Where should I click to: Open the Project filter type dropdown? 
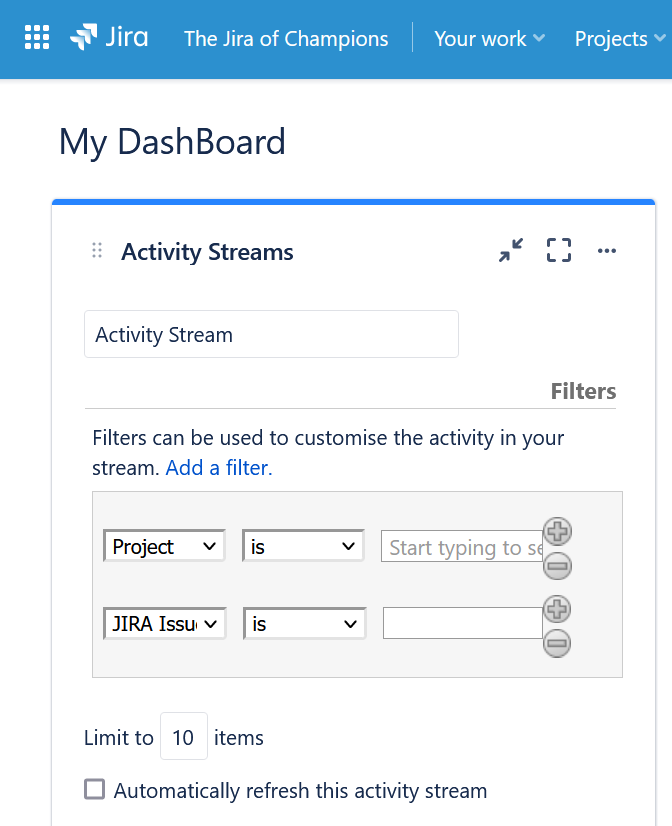pos(164,546)
